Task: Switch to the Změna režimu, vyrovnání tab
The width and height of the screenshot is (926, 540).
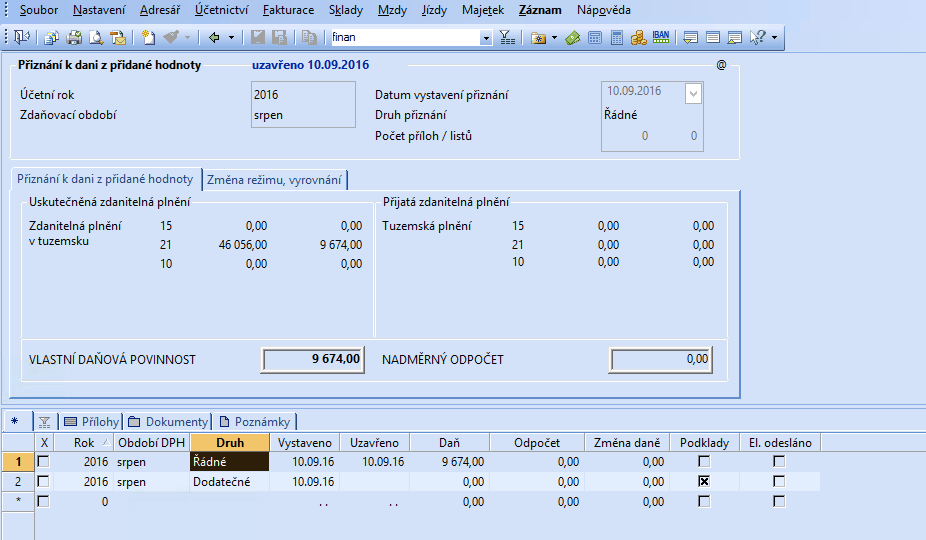Action: (274, 180)
